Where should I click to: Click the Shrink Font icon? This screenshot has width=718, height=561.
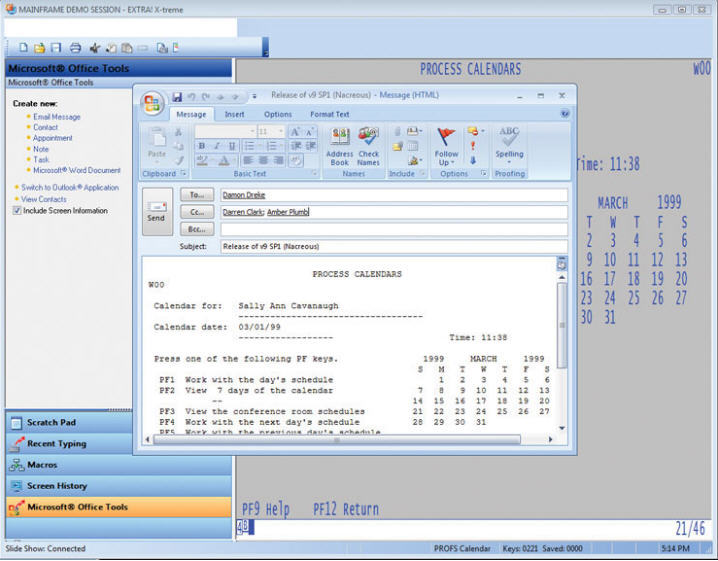tap(310, 132)
